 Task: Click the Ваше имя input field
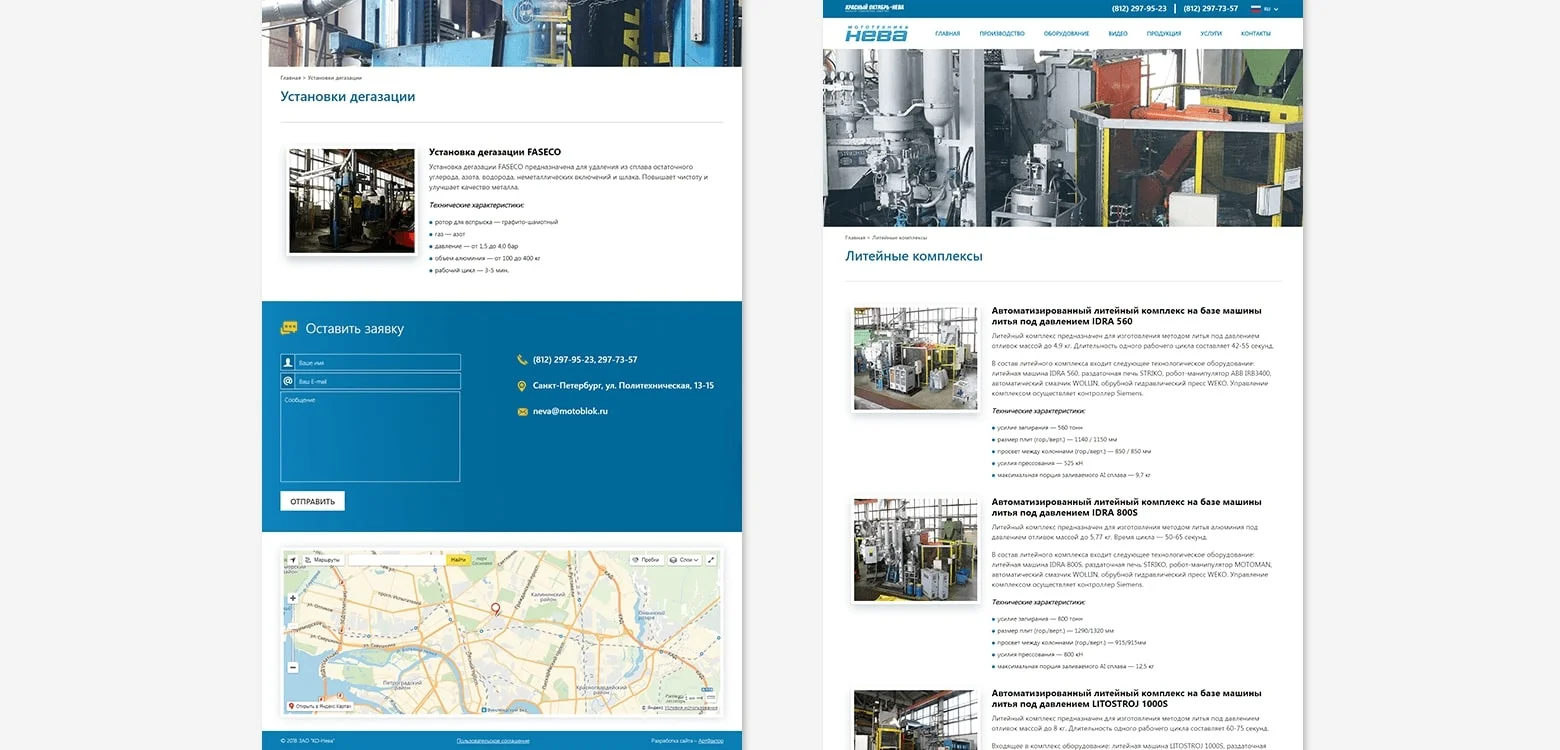(370, 363)
